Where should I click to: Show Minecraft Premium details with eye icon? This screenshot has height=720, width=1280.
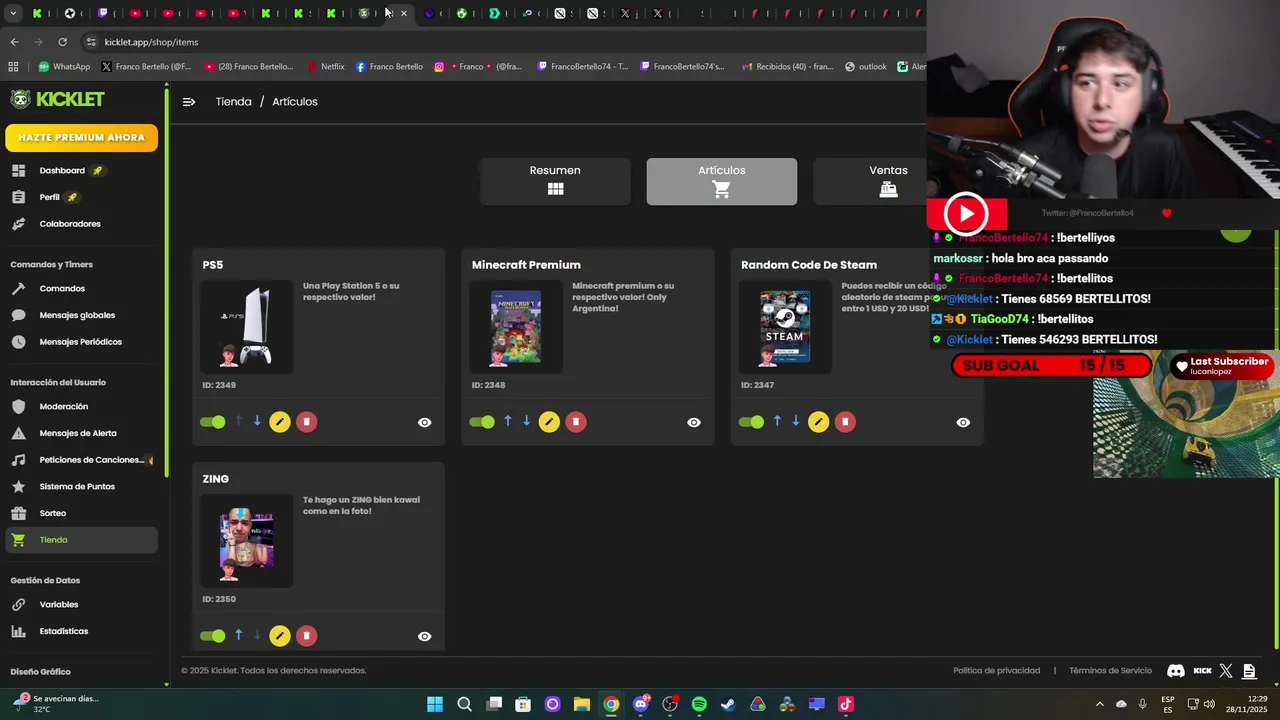(694, 423)
